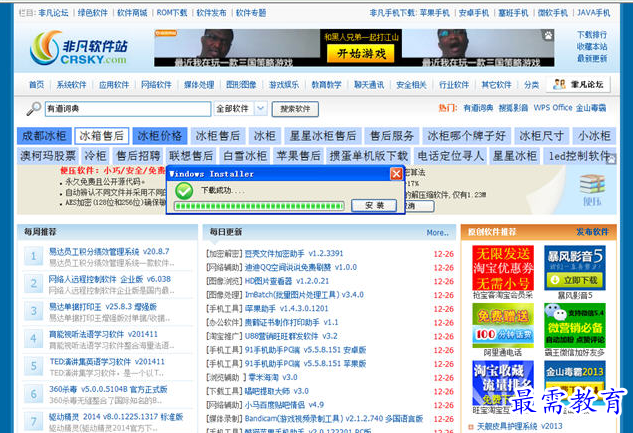Click the 收藏本站 link
Viewport: 633px width, 433px height.
[592, 47]
